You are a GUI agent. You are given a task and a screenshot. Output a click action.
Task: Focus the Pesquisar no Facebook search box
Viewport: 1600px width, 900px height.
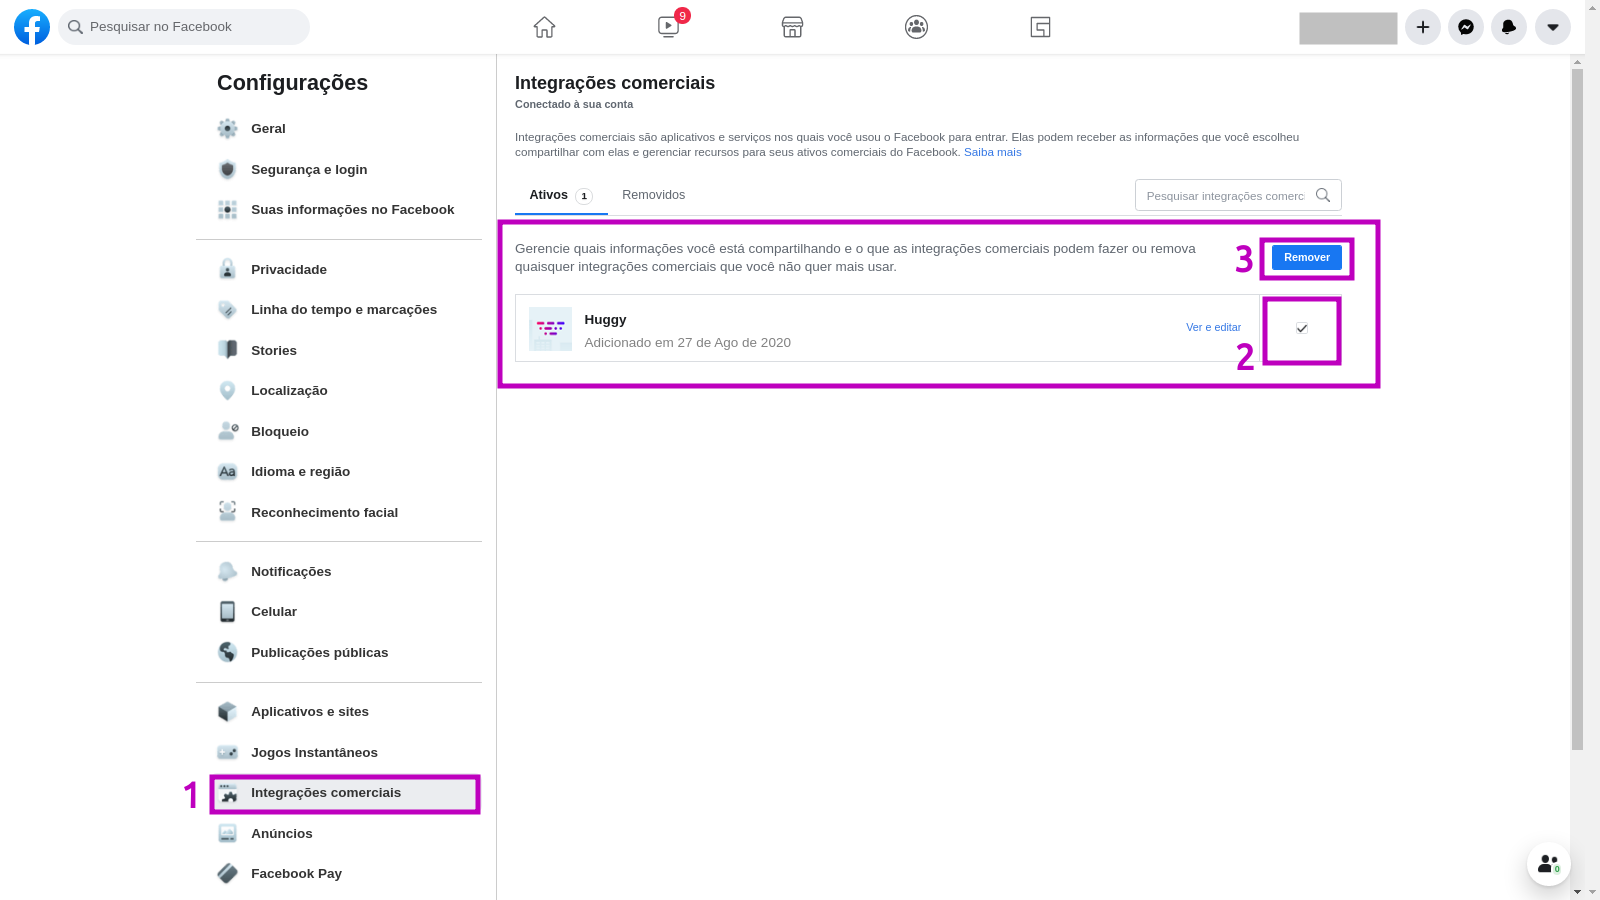[x=184, y=27]
